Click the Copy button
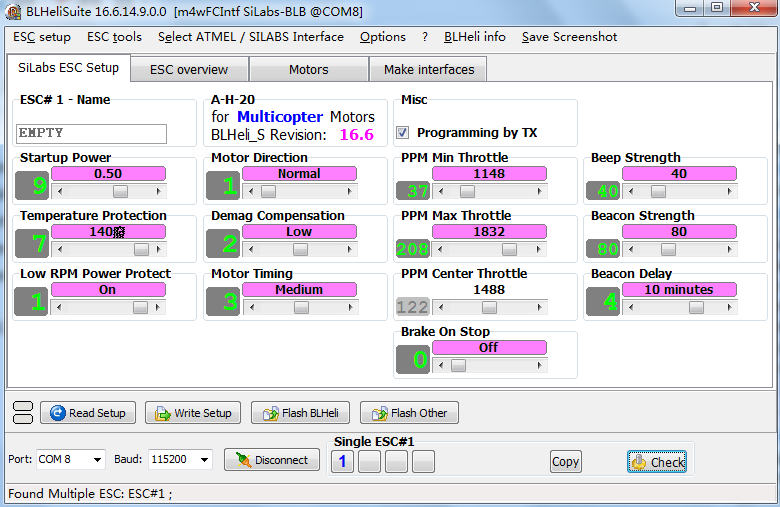 click(565, 462)
